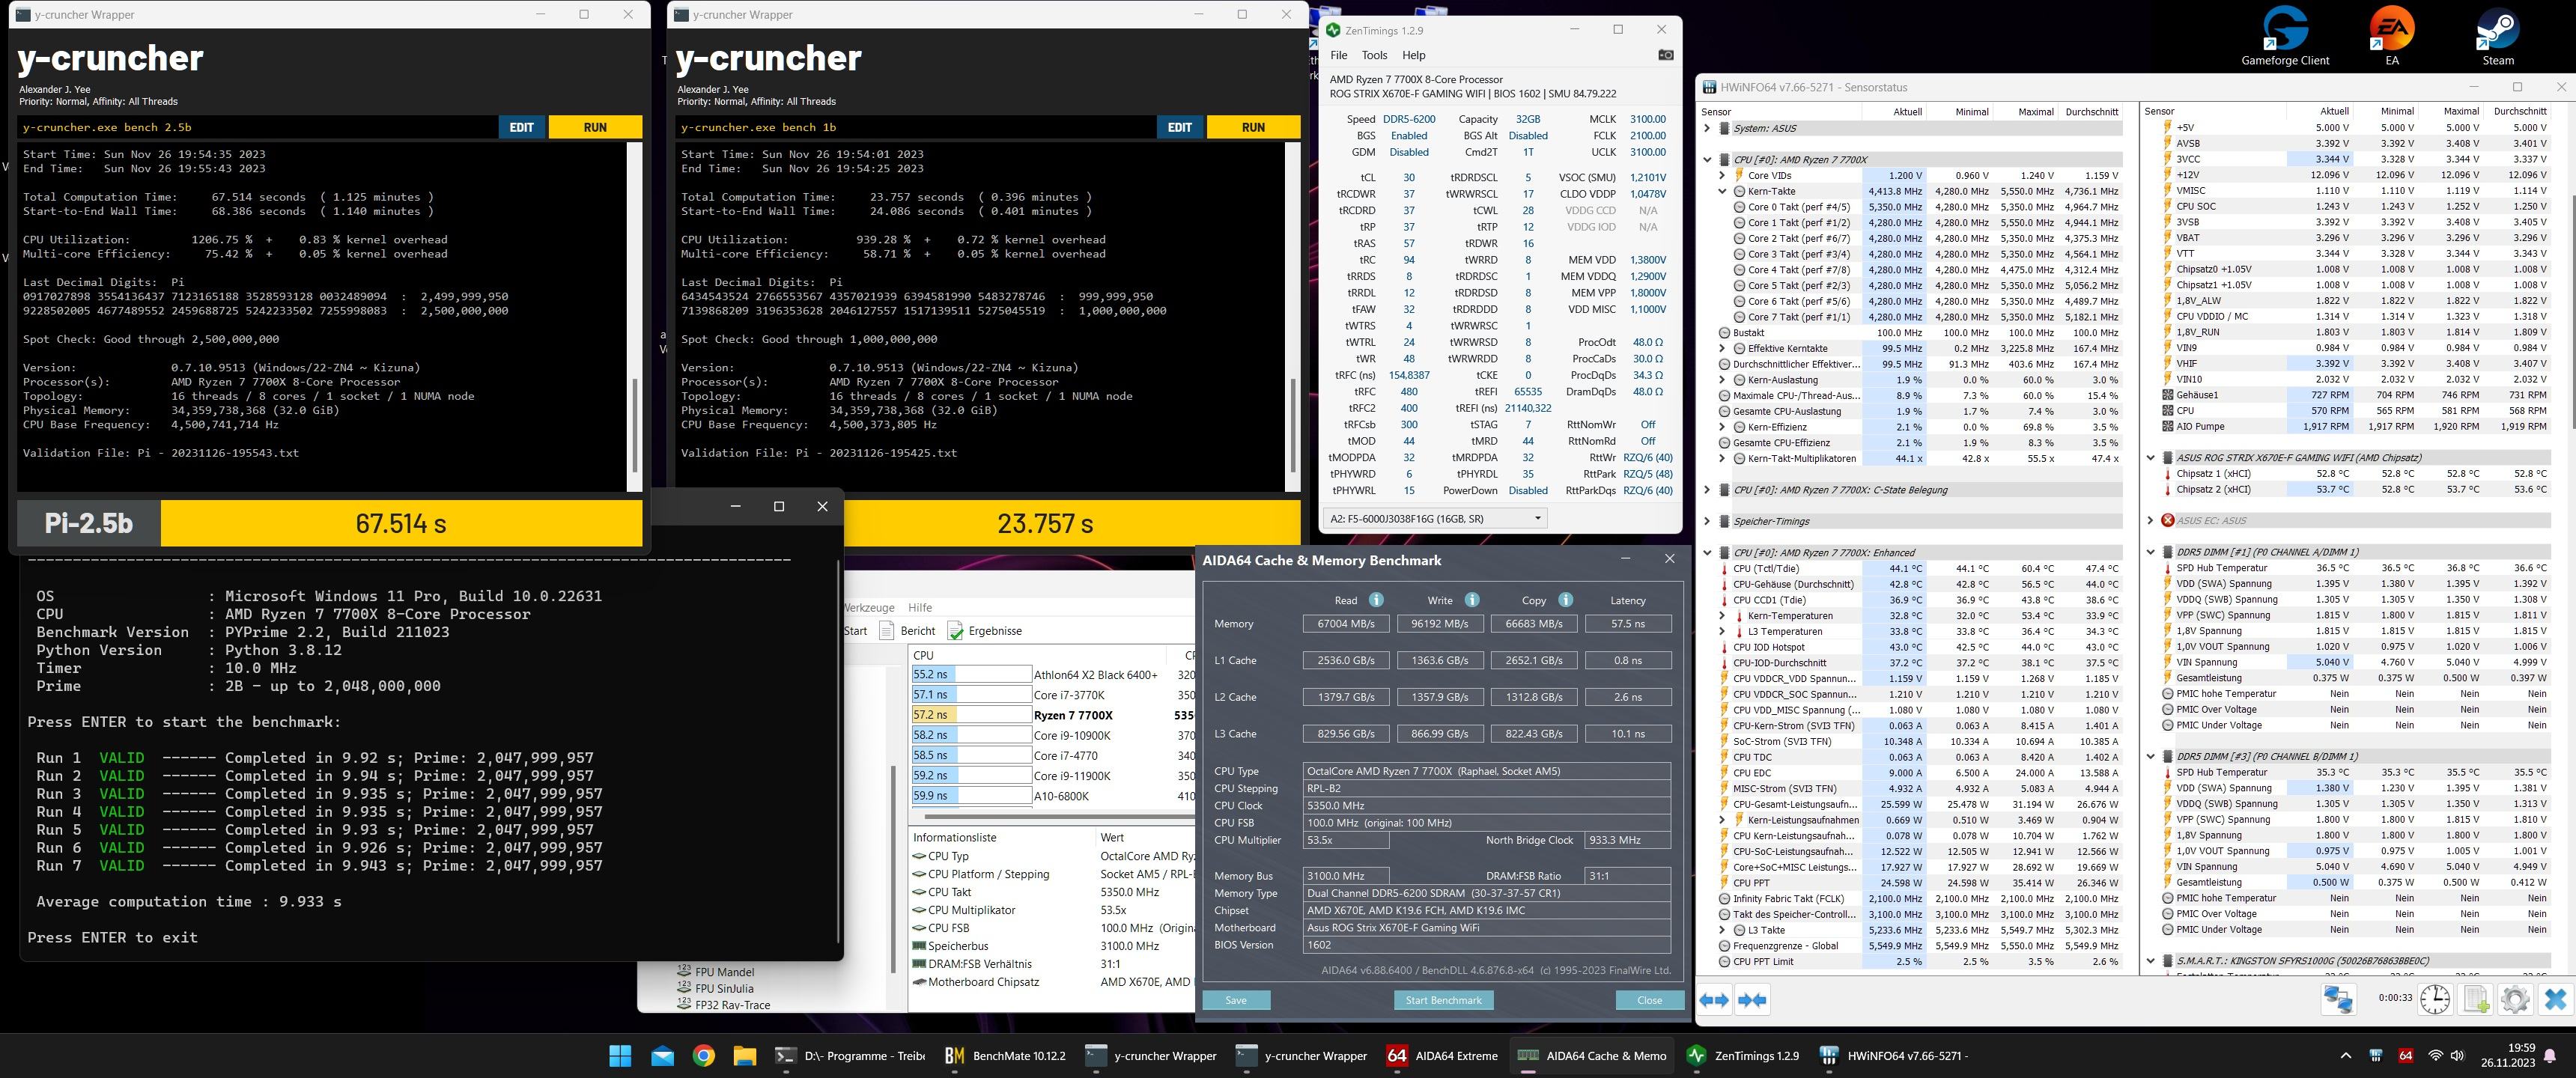The height and width of the screenshot is (1078, 2576).
Task: Click HWiNFO tray icon
Action: coord(2376,1056)
